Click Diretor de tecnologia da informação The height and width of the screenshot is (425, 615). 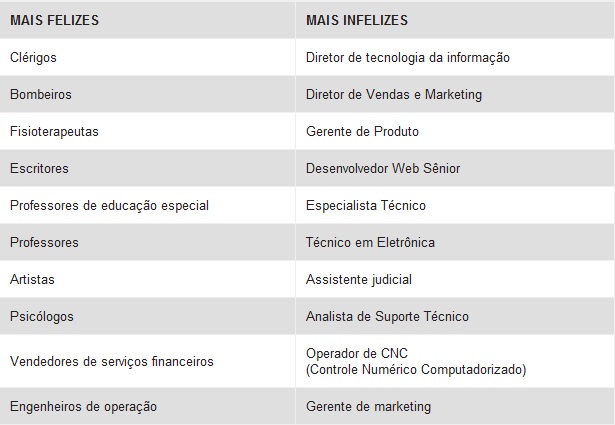tap(408, 58)
